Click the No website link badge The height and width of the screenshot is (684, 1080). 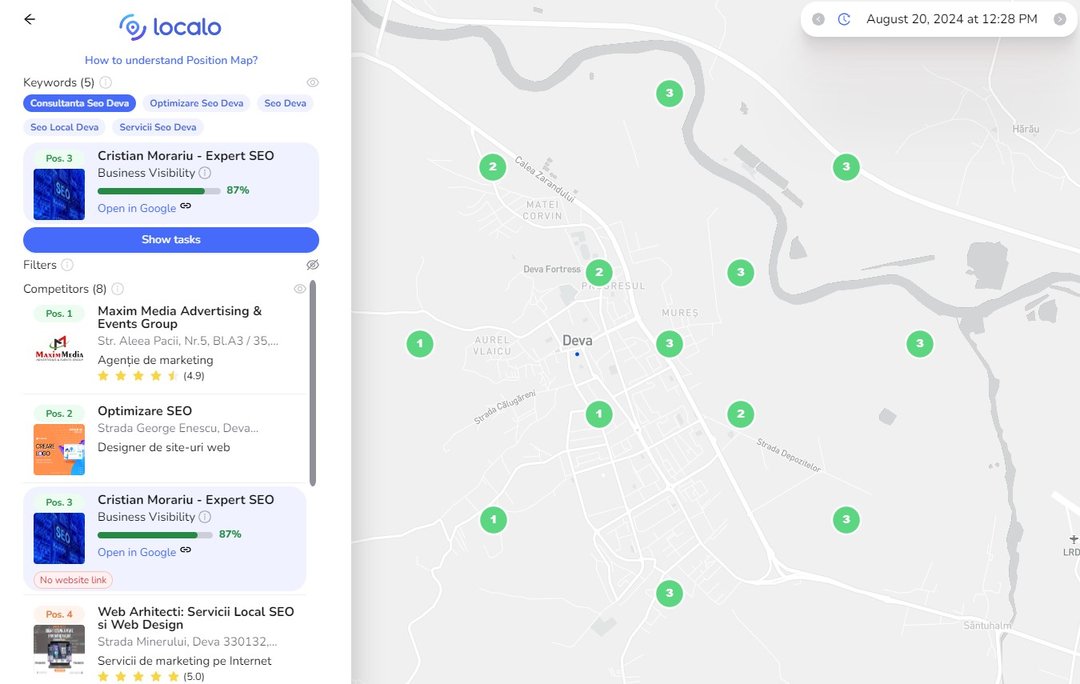pyautogui.click(x=73, y=580)
